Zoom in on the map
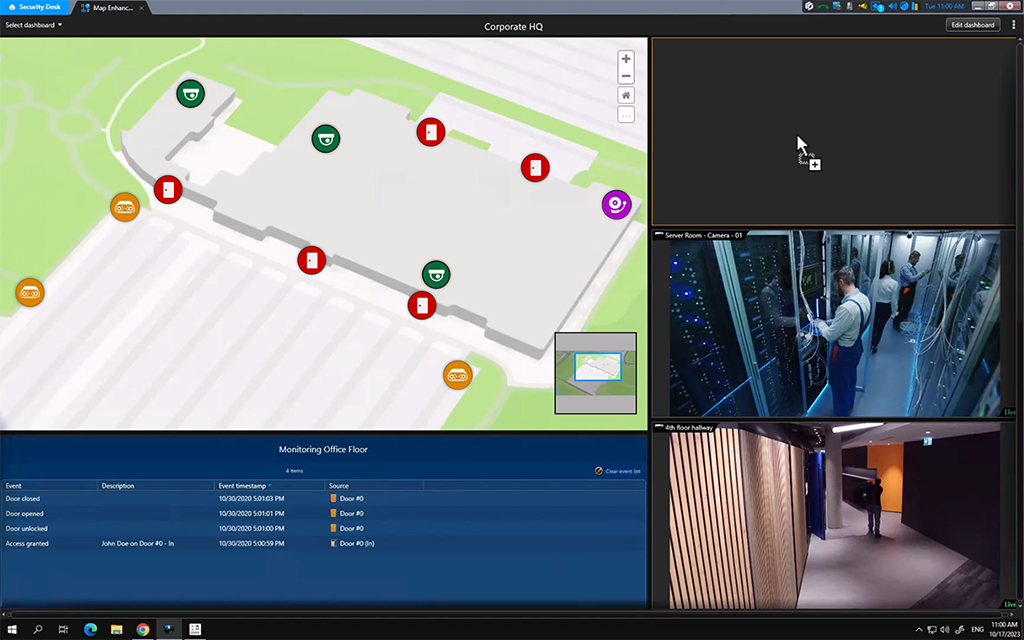 (x=626, y=59)
